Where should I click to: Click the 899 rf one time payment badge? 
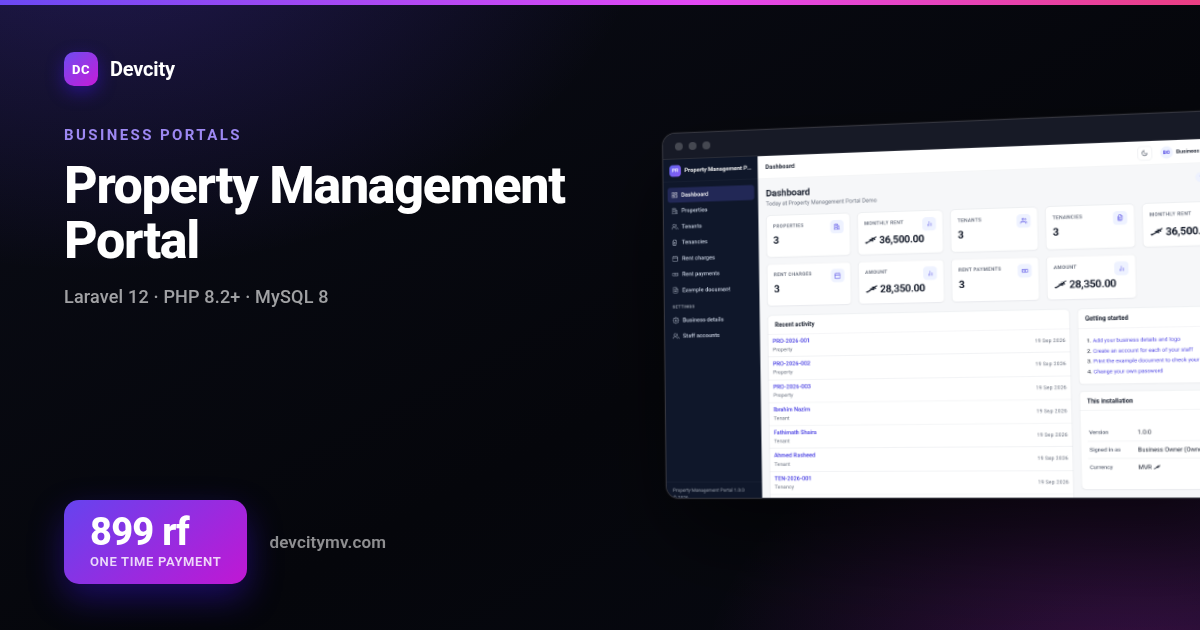(x=155, y=542)
